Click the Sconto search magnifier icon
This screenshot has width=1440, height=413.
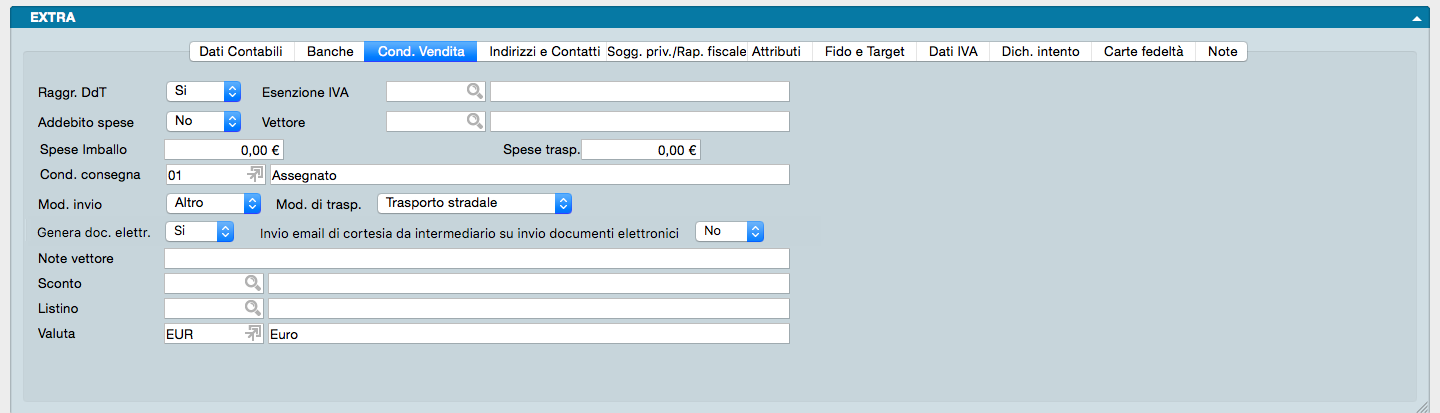253,284
